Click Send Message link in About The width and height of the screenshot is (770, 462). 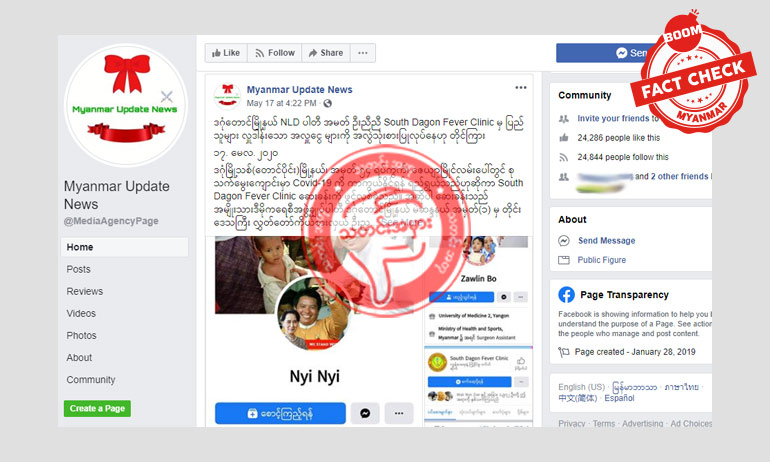click(x=606, y=241)
